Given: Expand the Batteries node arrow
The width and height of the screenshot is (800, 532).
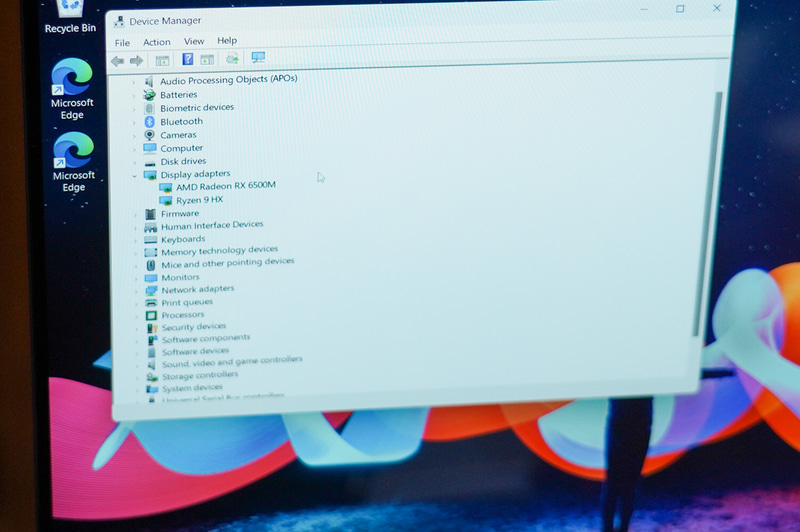Looking at the screenshot, I should coord(134,96).
